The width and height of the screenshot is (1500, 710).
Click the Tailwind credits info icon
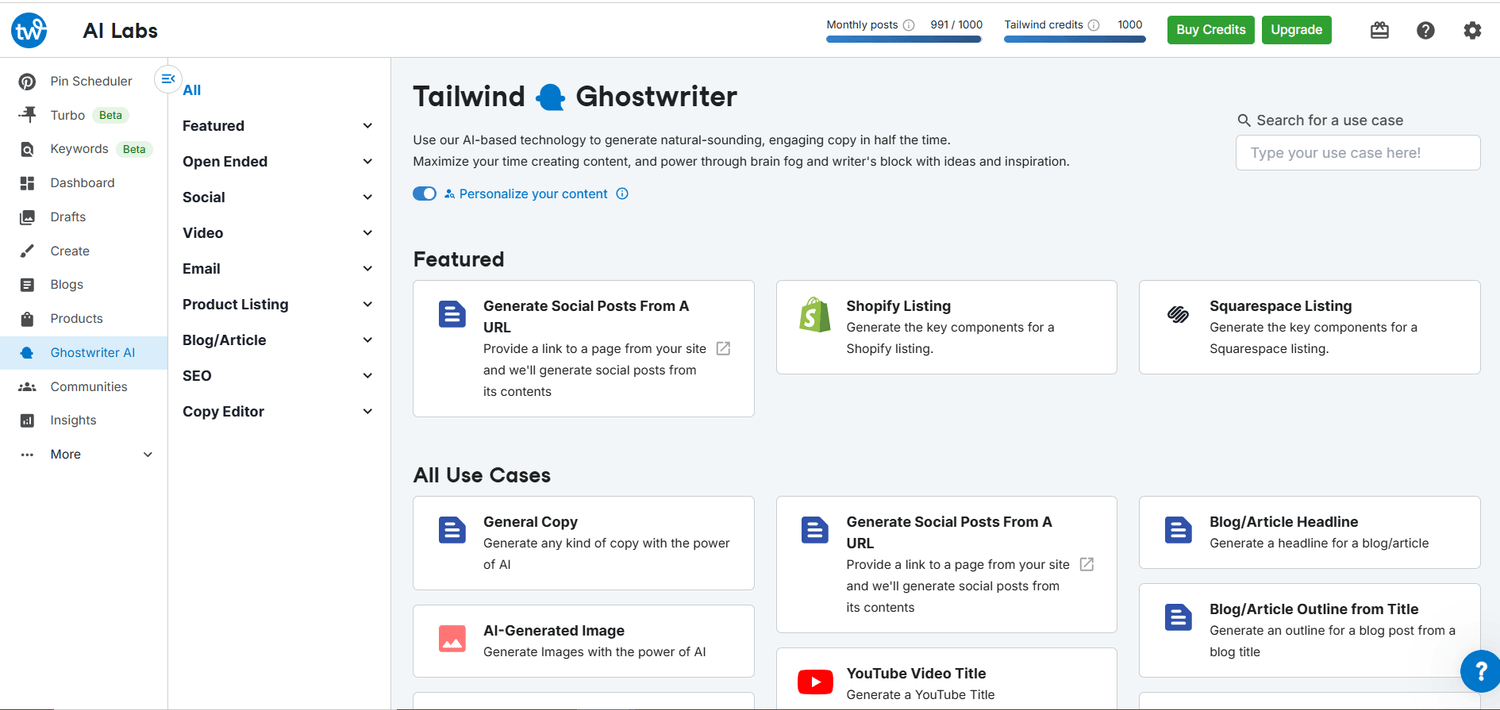click(x=1094, y=25)
